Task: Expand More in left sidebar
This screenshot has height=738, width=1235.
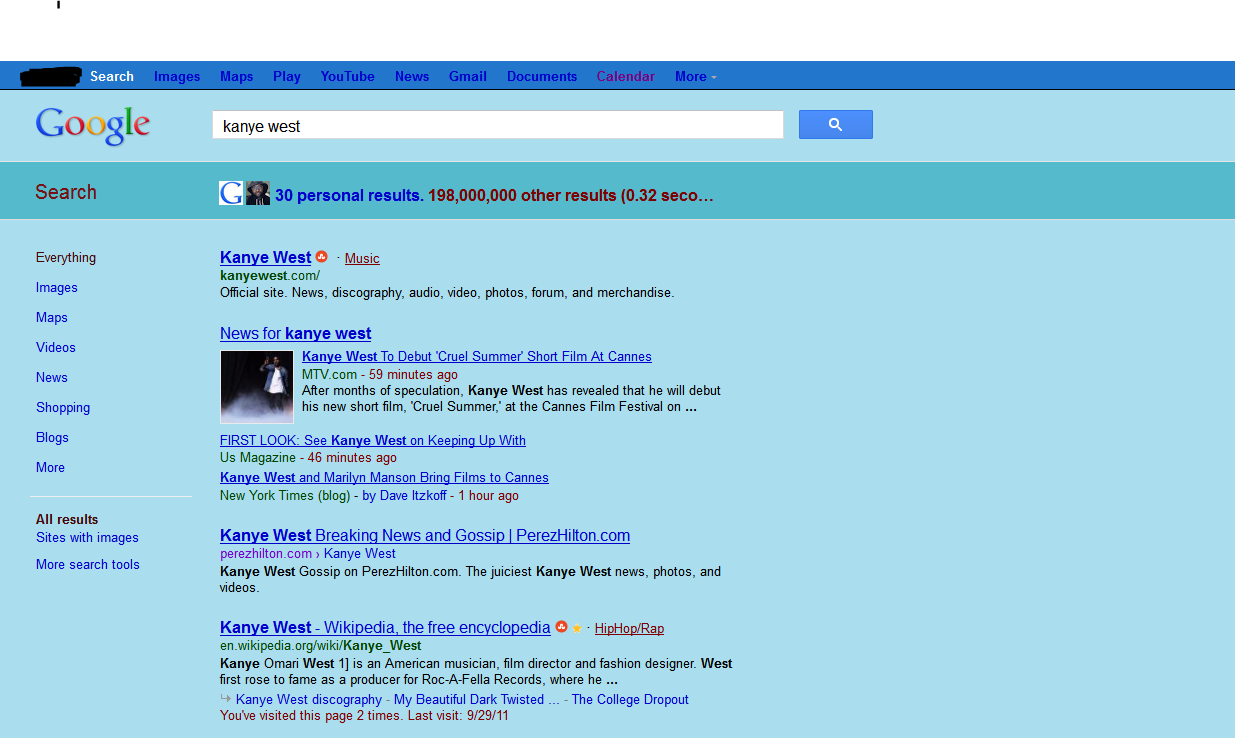Action: pyautogui.click(x=50, y=467)
